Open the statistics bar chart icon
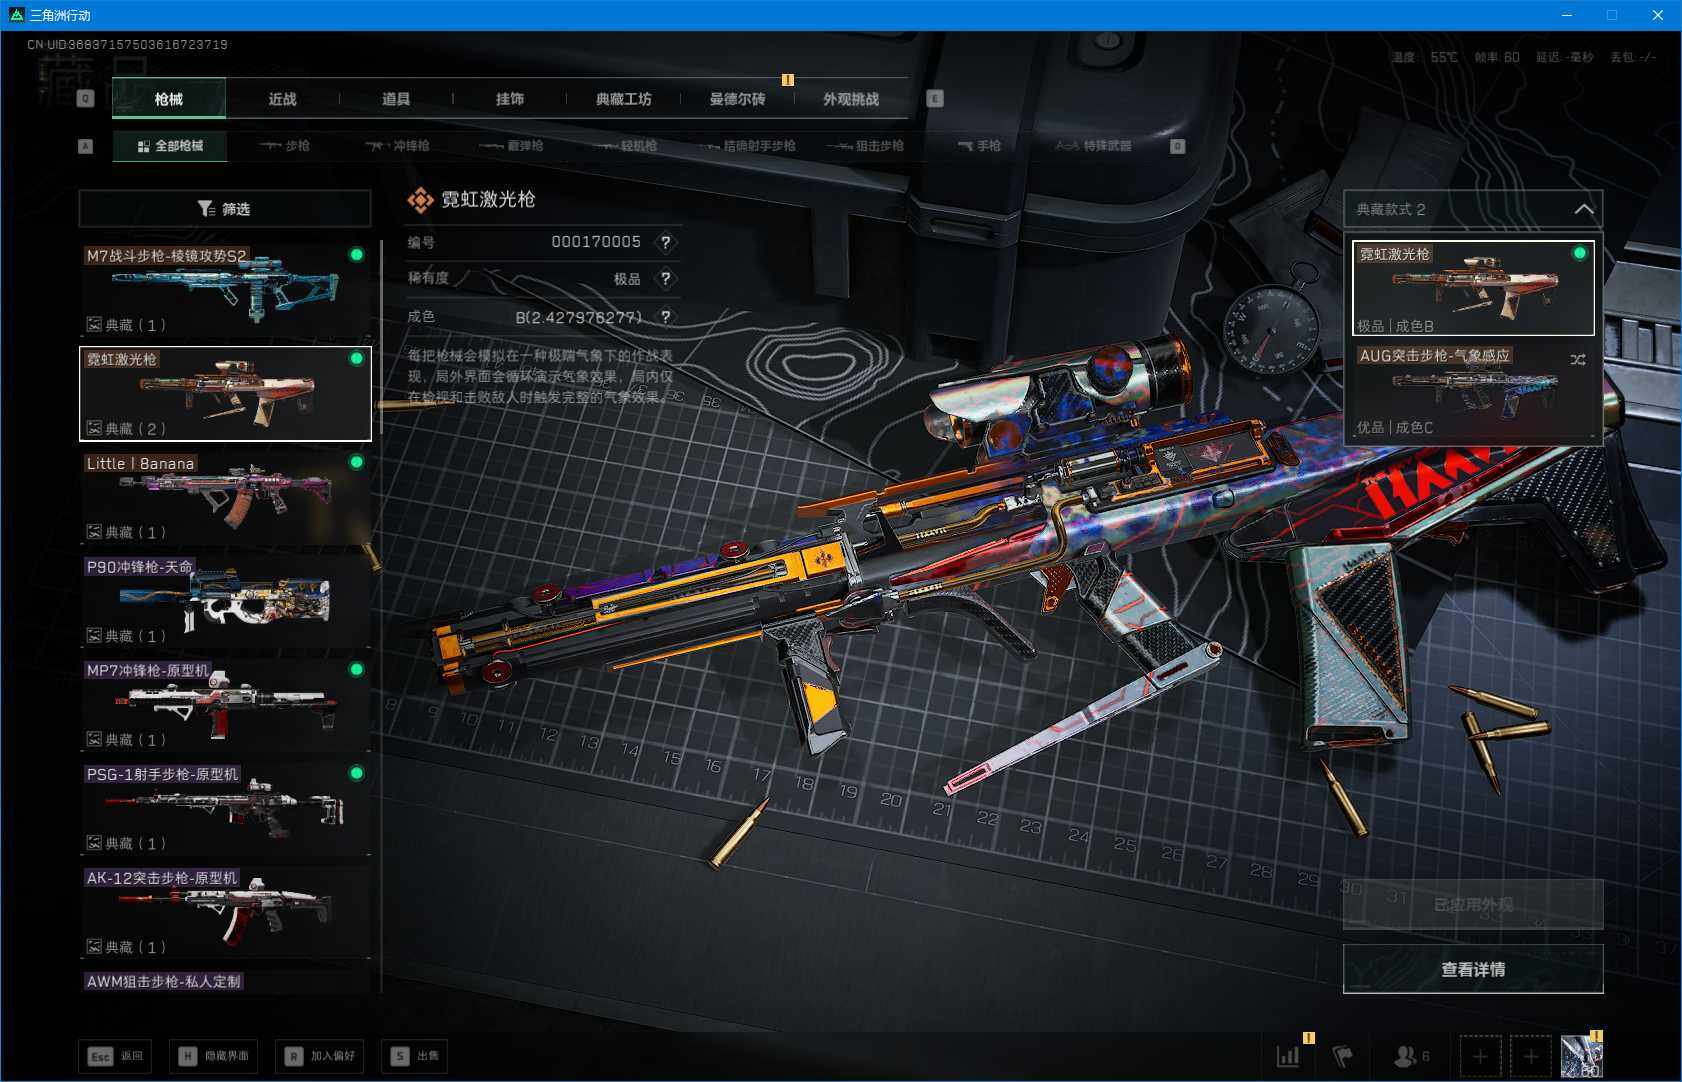 pyautogui.click(x=1288, y=1056)
